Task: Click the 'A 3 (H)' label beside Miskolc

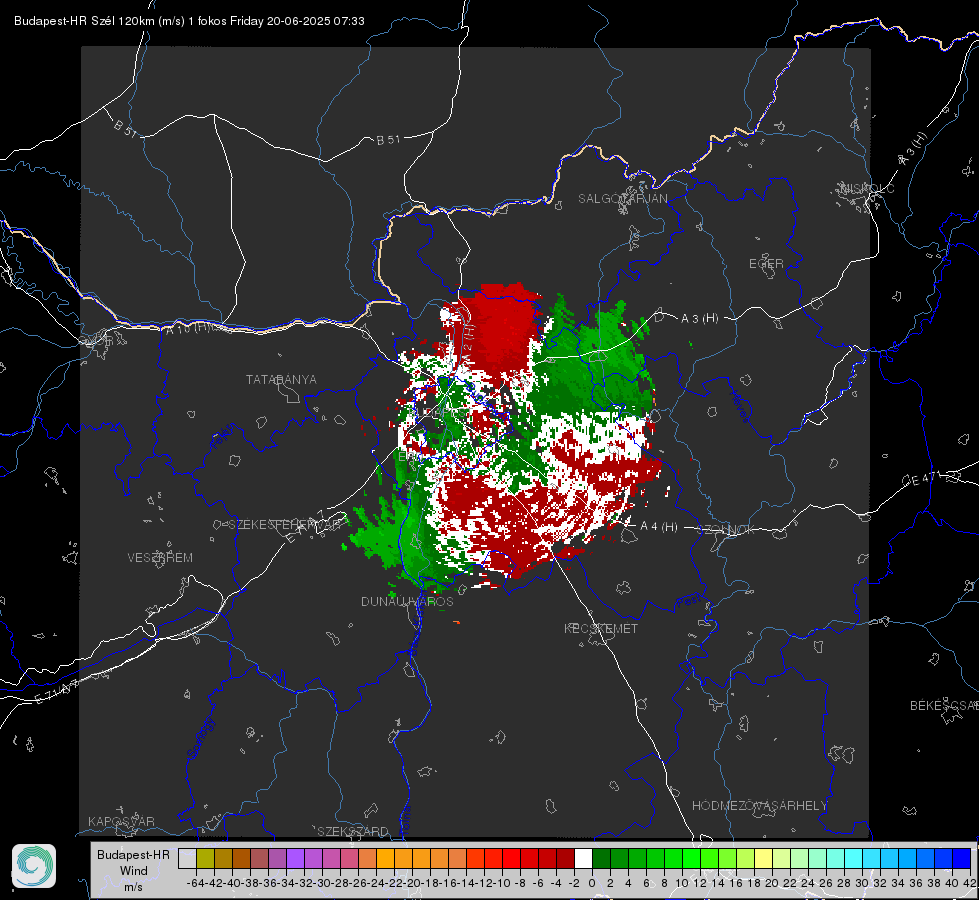Action: click(x=913, y=149)
